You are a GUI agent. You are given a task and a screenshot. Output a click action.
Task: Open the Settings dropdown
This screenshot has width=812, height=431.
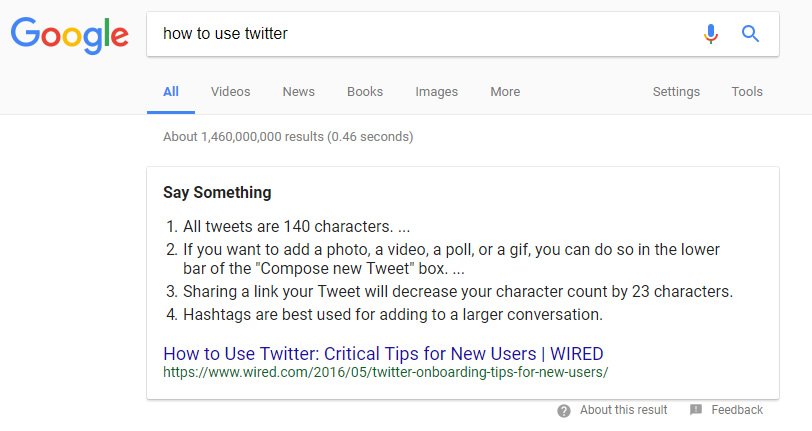tap(676, 92)
